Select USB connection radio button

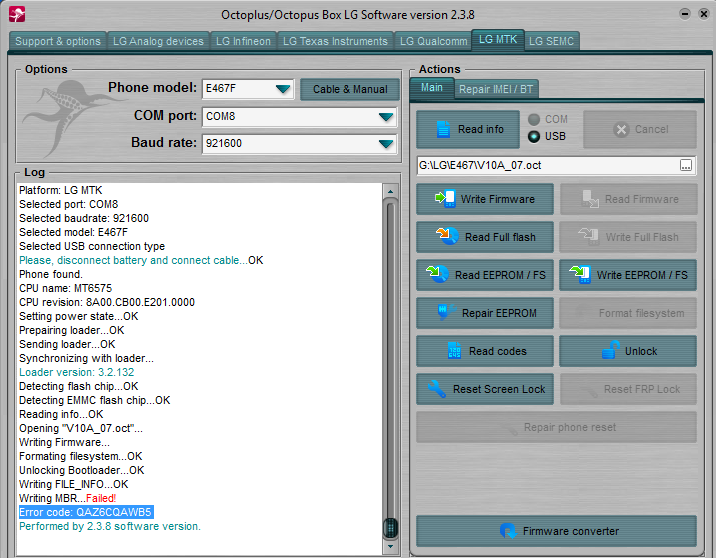click(534, 136)
